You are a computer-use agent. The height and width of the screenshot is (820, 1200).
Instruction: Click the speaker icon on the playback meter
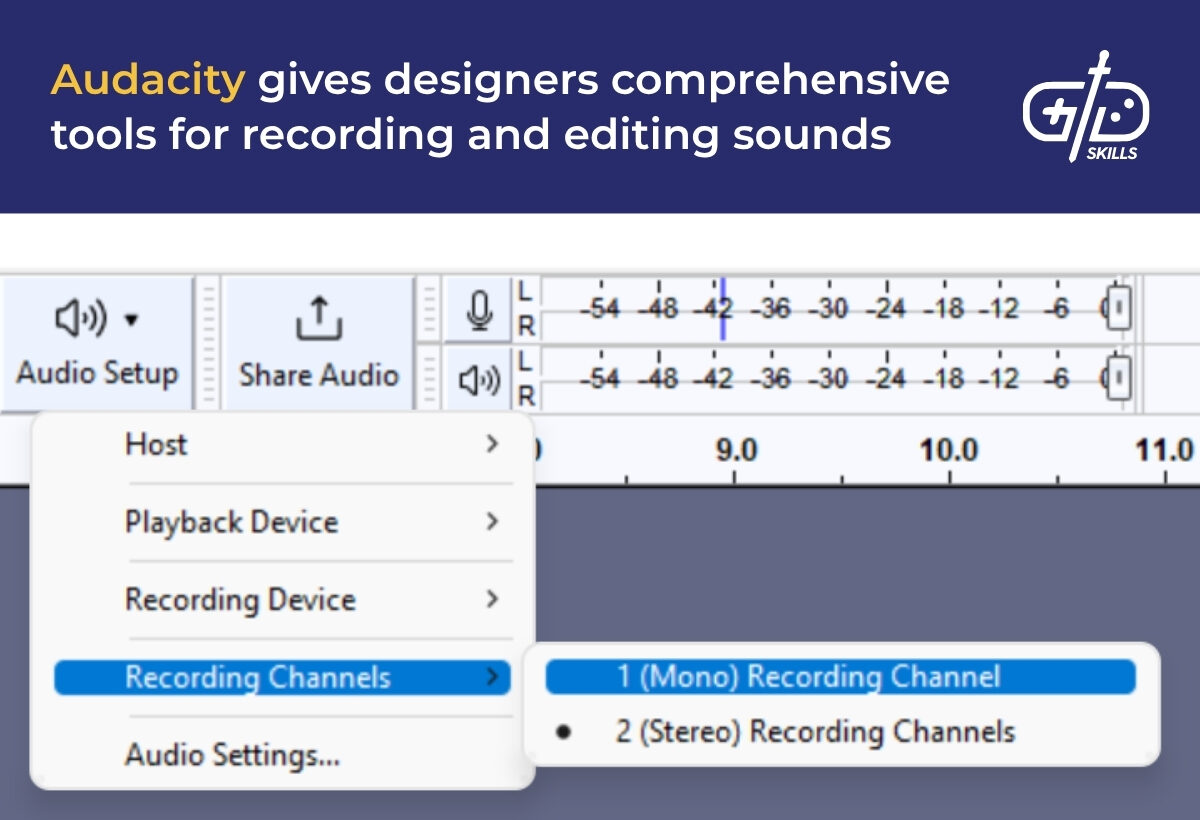pos(479,379)
